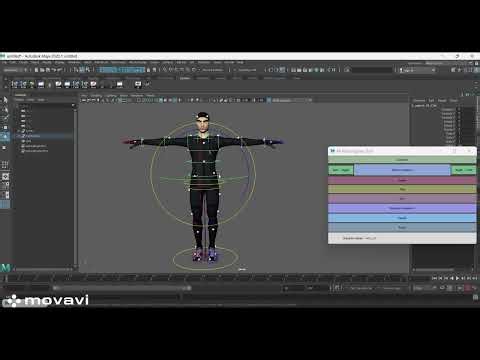Open Script Editor icon at bottom right corner

(x=476, y=298)
